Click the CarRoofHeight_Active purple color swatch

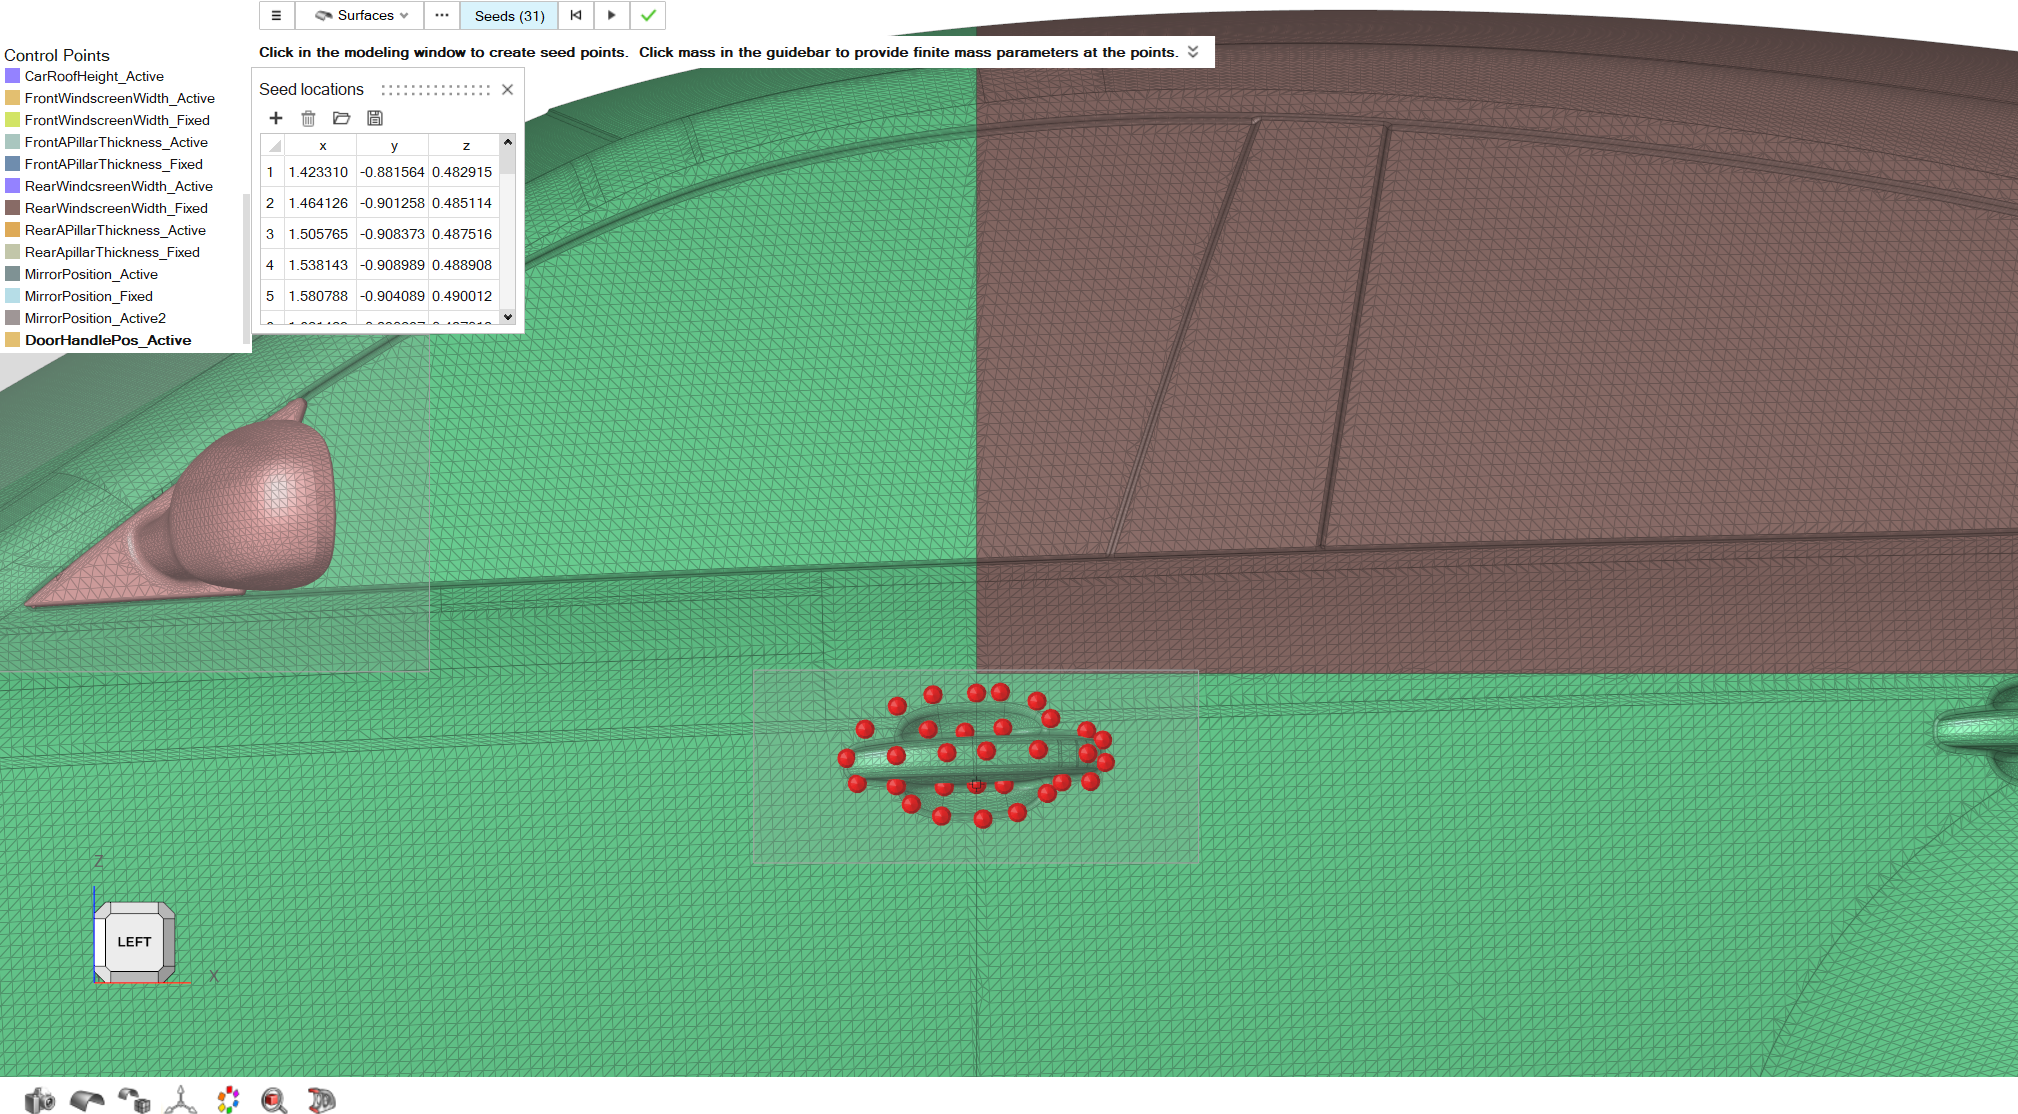click(x=12, y=76)
